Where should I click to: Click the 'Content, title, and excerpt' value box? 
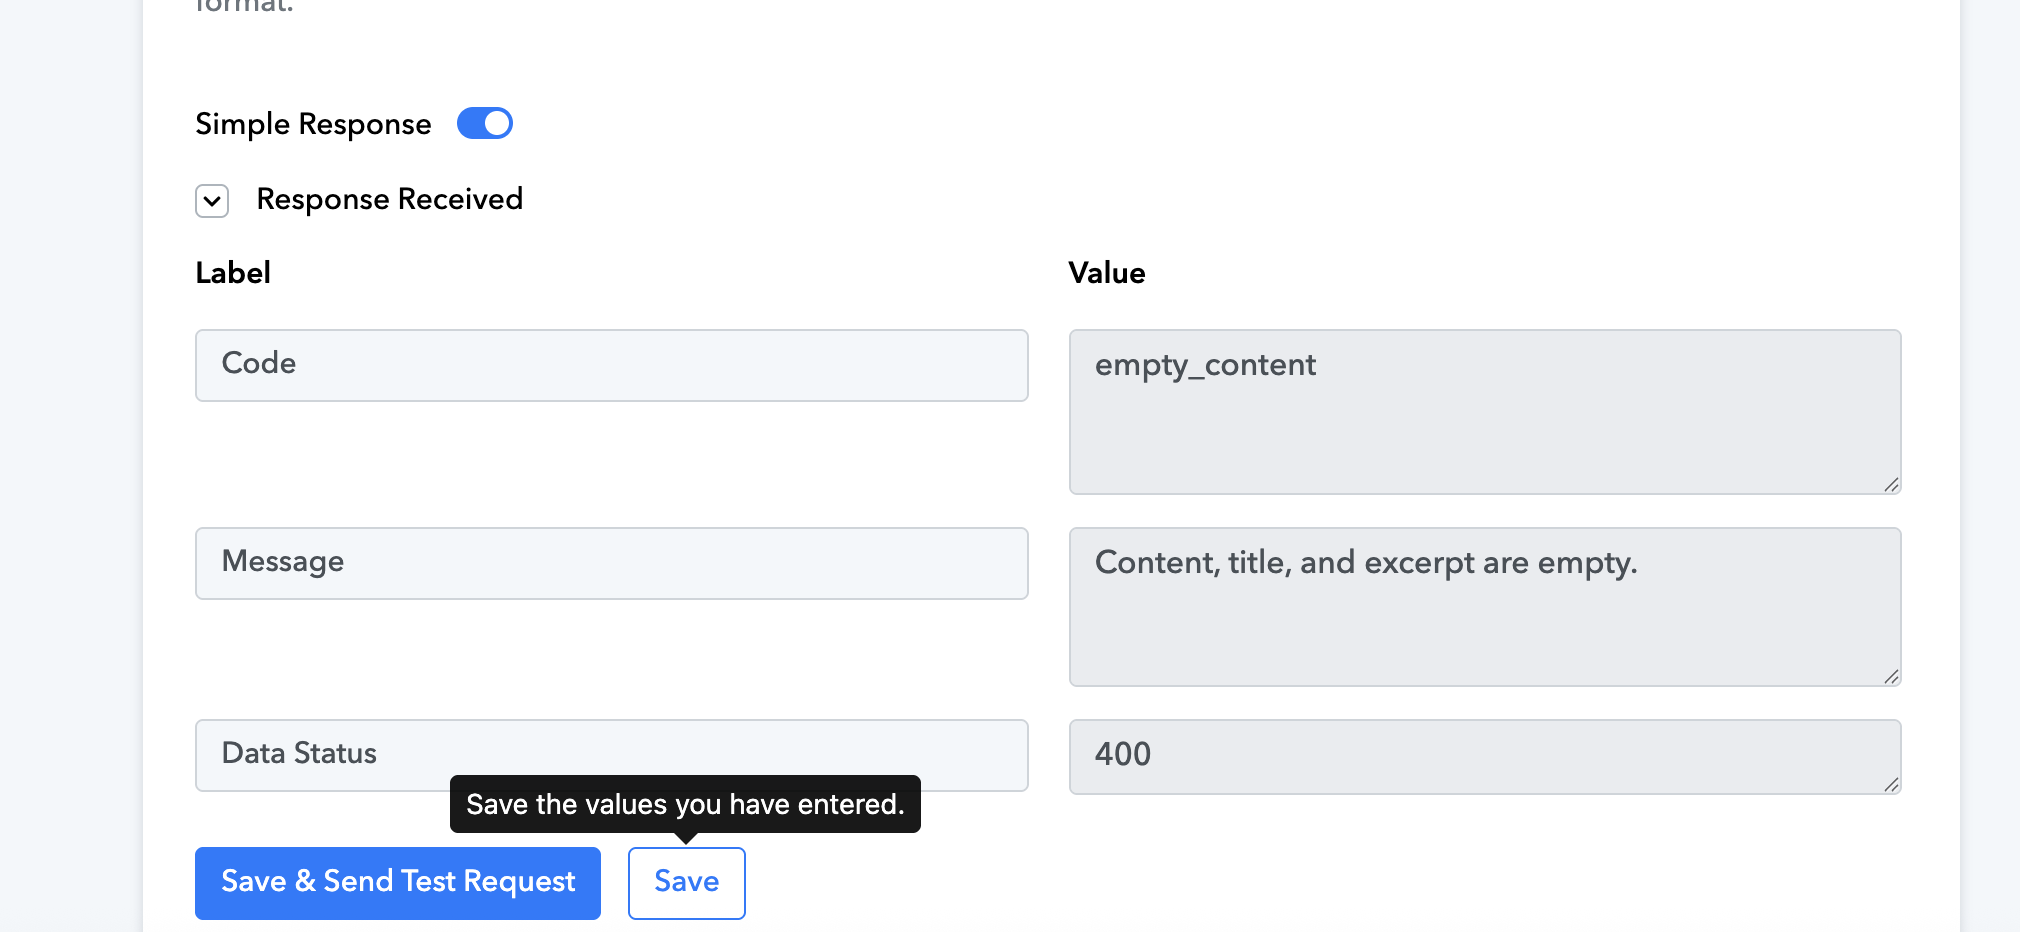click(x=1485, y=607)
